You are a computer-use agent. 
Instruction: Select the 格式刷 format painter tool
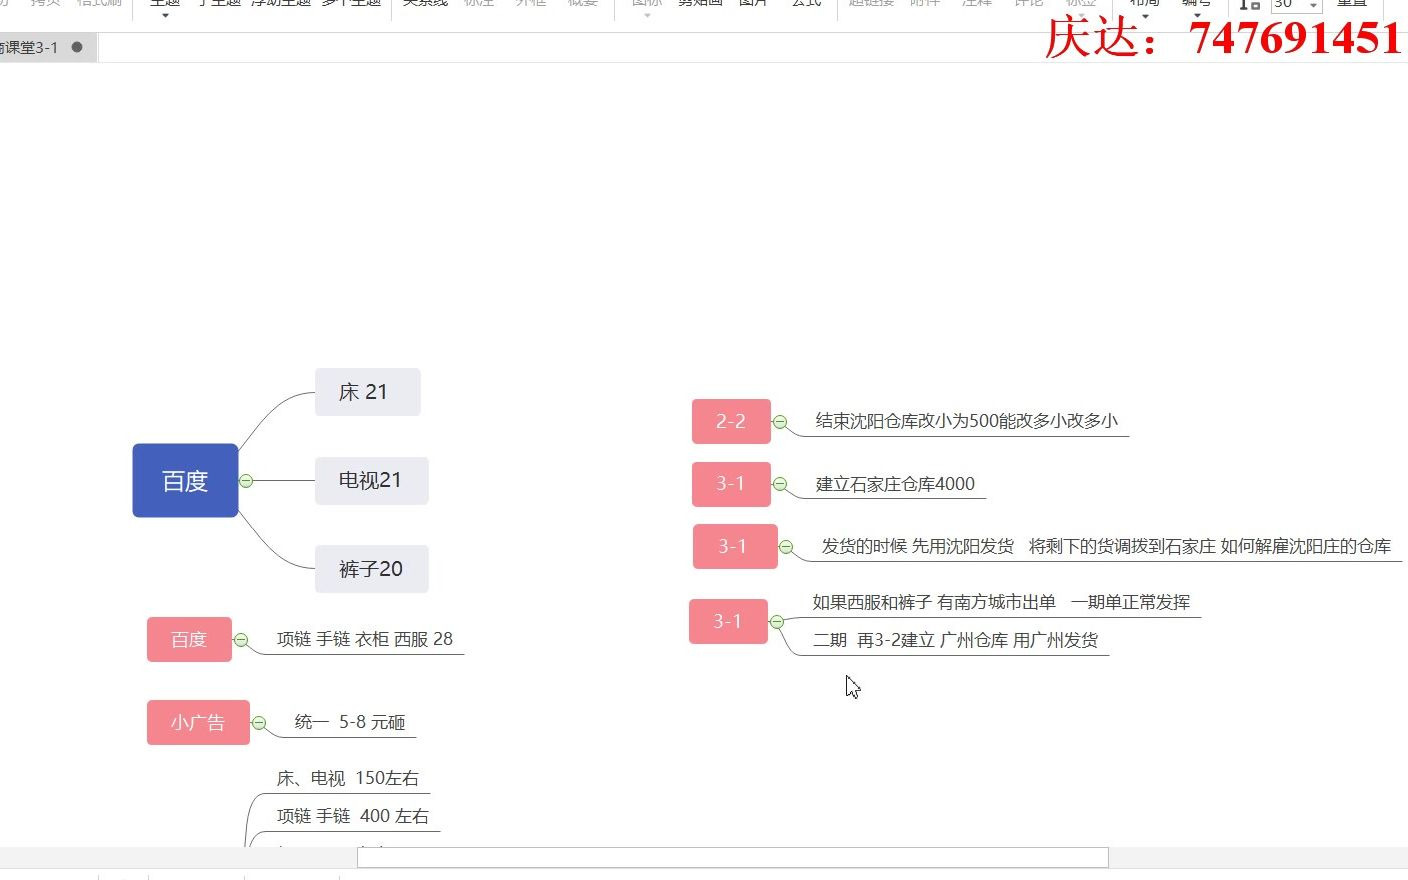[x=97, y=3]
